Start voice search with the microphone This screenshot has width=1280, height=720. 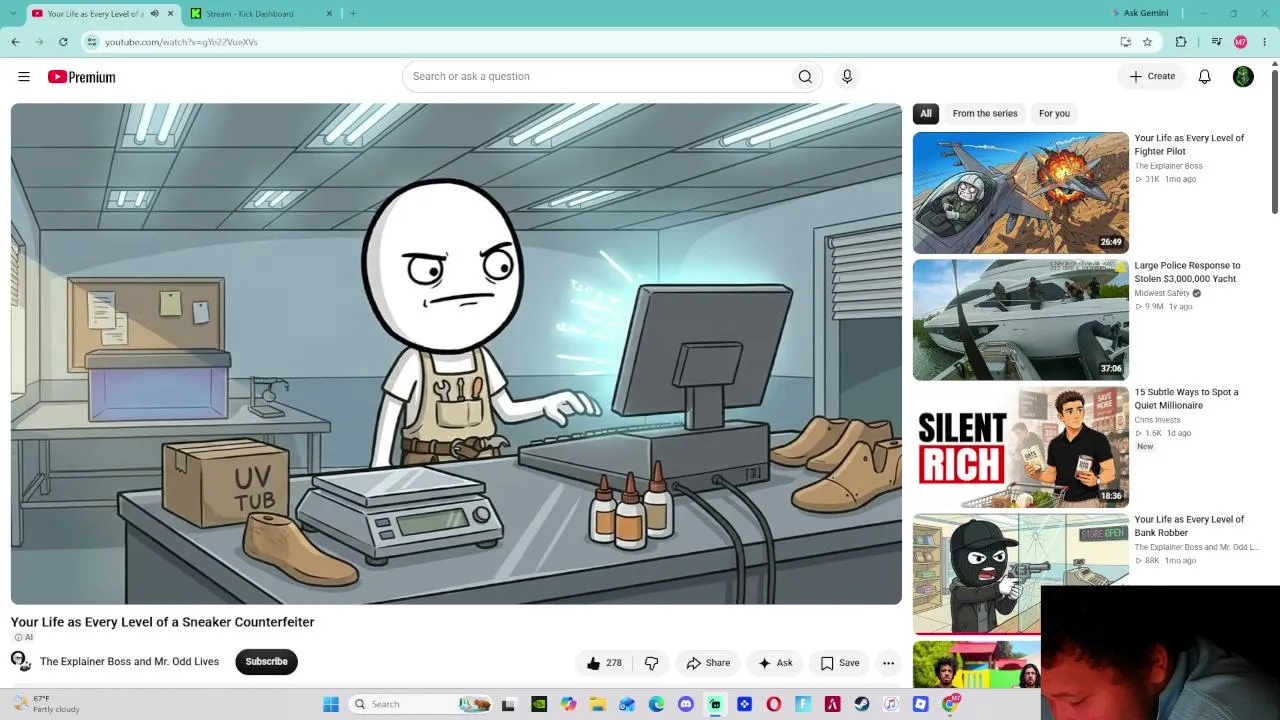847,77
